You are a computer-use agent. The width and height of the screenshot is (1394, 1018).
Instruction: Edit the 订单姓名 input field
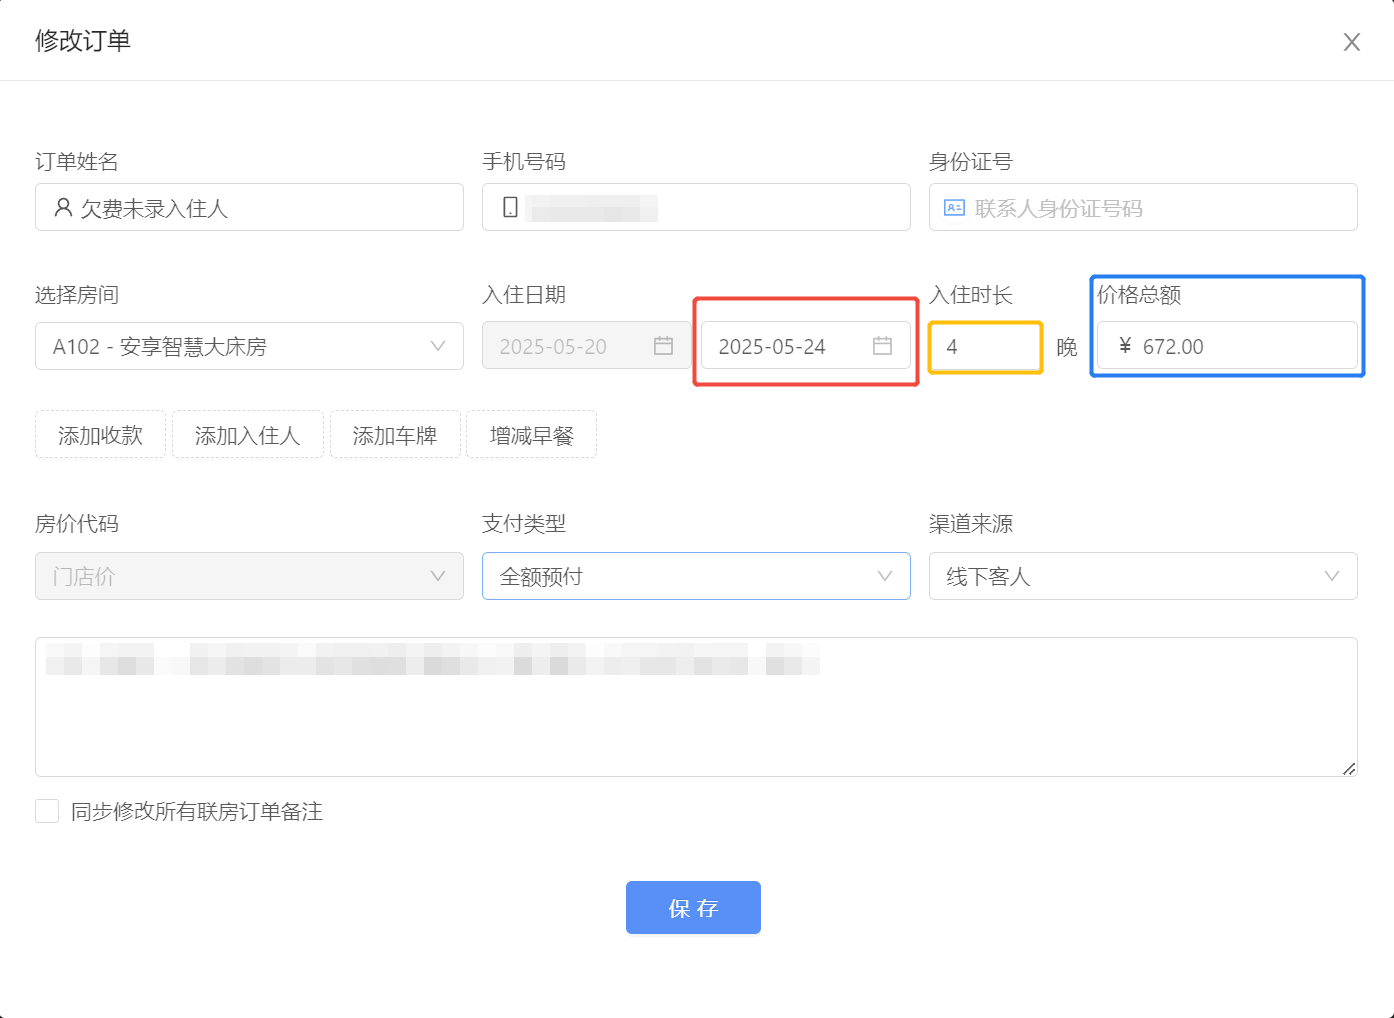tap(249, 207)
